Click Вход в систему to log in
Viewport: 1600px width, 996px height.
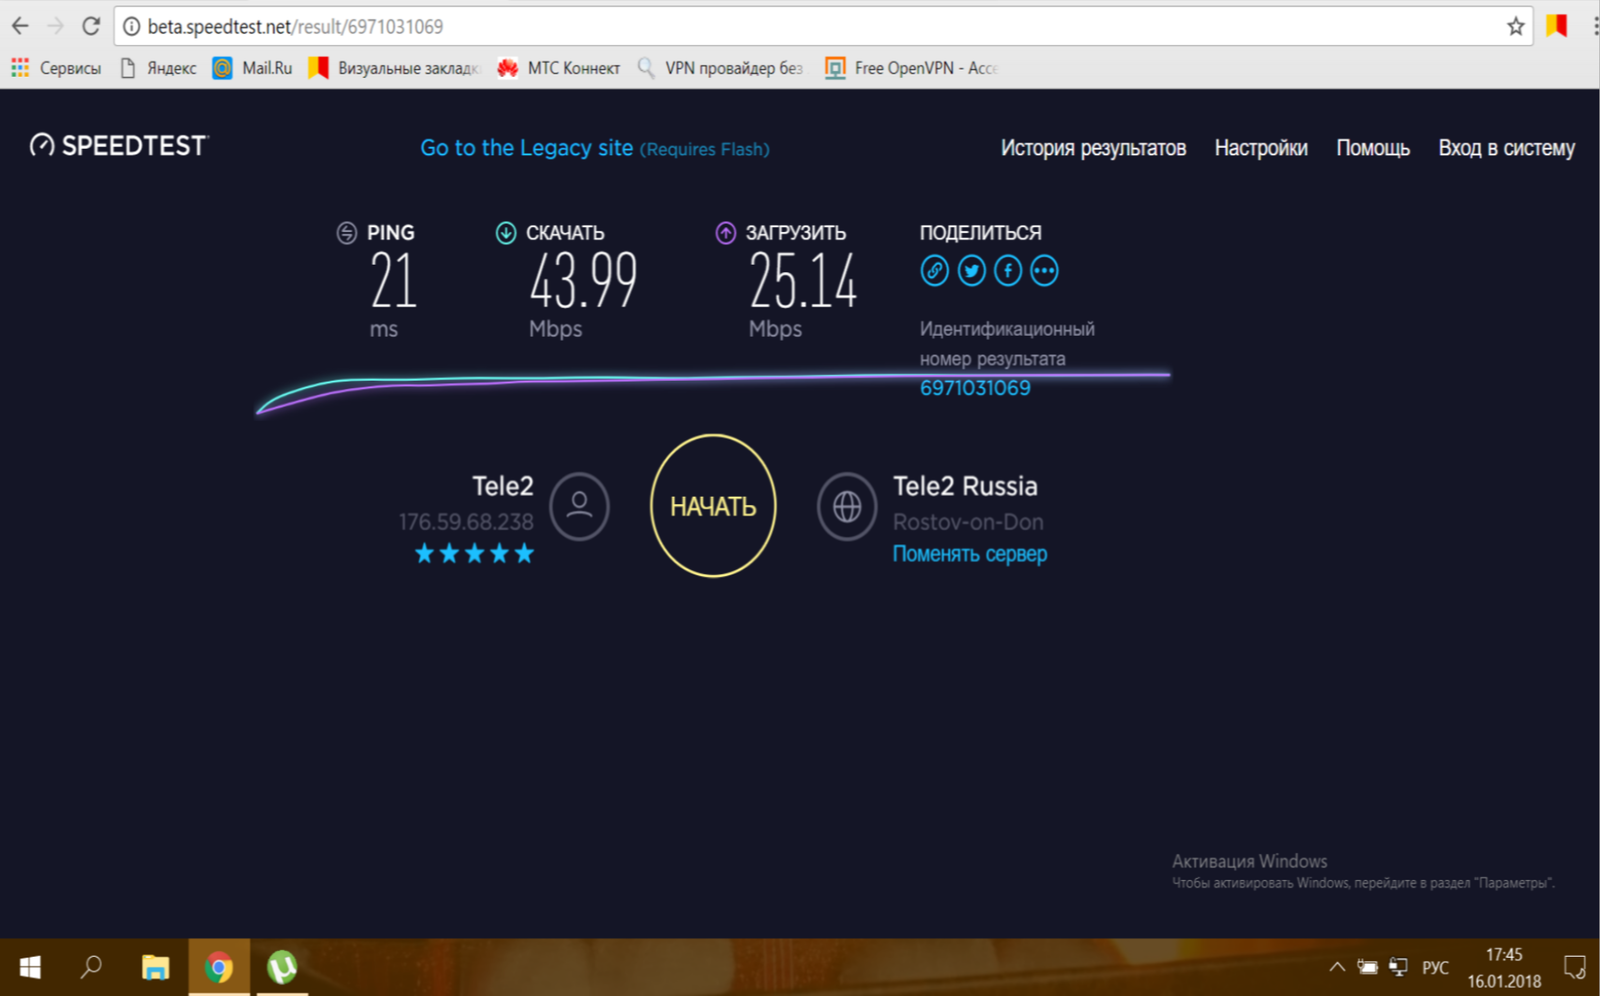[x=1506, y=148]
